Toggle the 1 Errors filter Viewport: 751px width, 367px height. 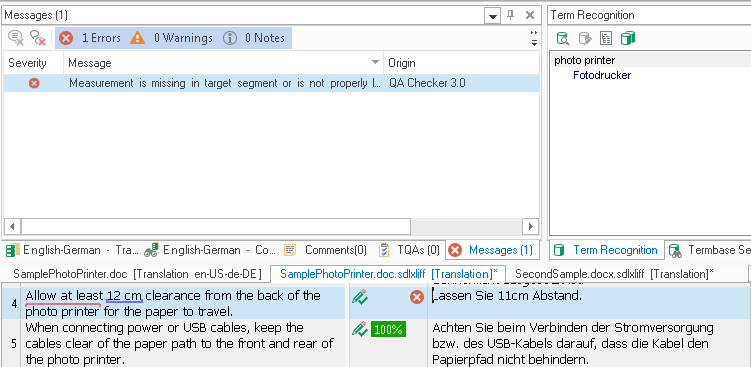90,38
